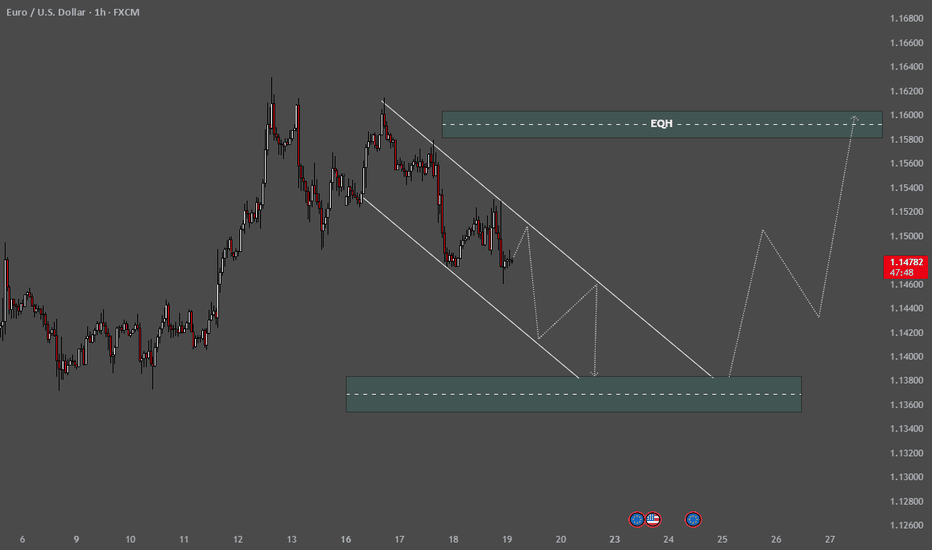Click the Euro / U.S. Dollar symbol title
The width and height of the screenshot is (932, 550).
tap(46, 12)
